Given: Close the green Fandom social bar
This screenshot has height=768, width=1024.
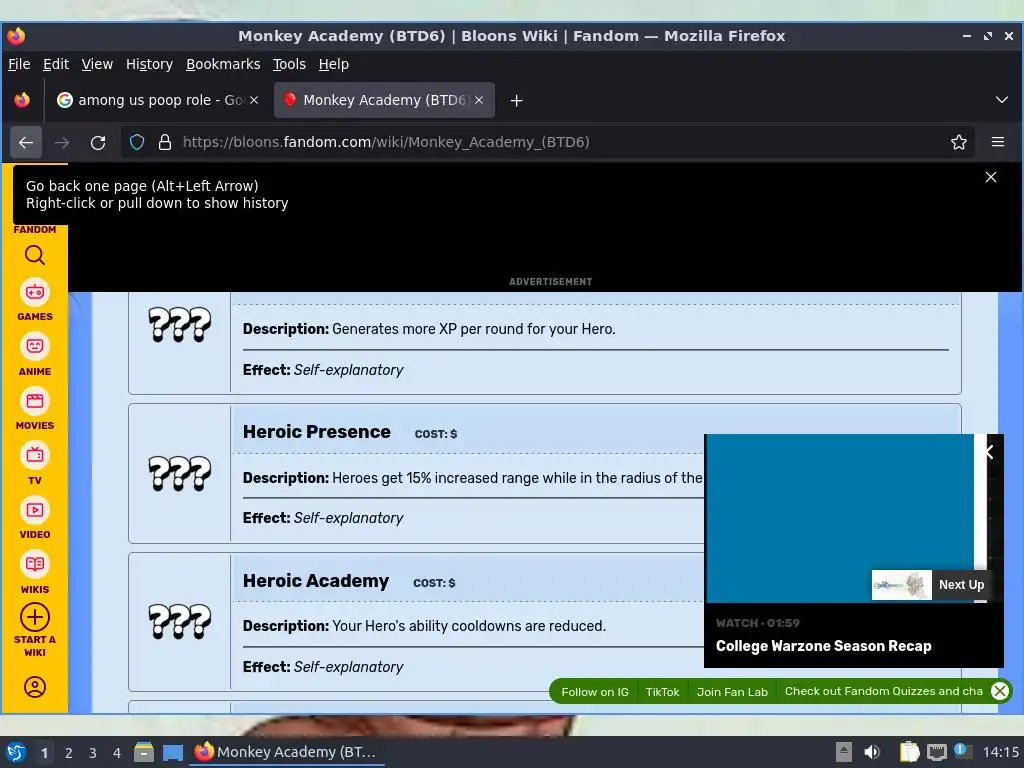Looking at the screenshot, I should click(x=1000, y=691).
